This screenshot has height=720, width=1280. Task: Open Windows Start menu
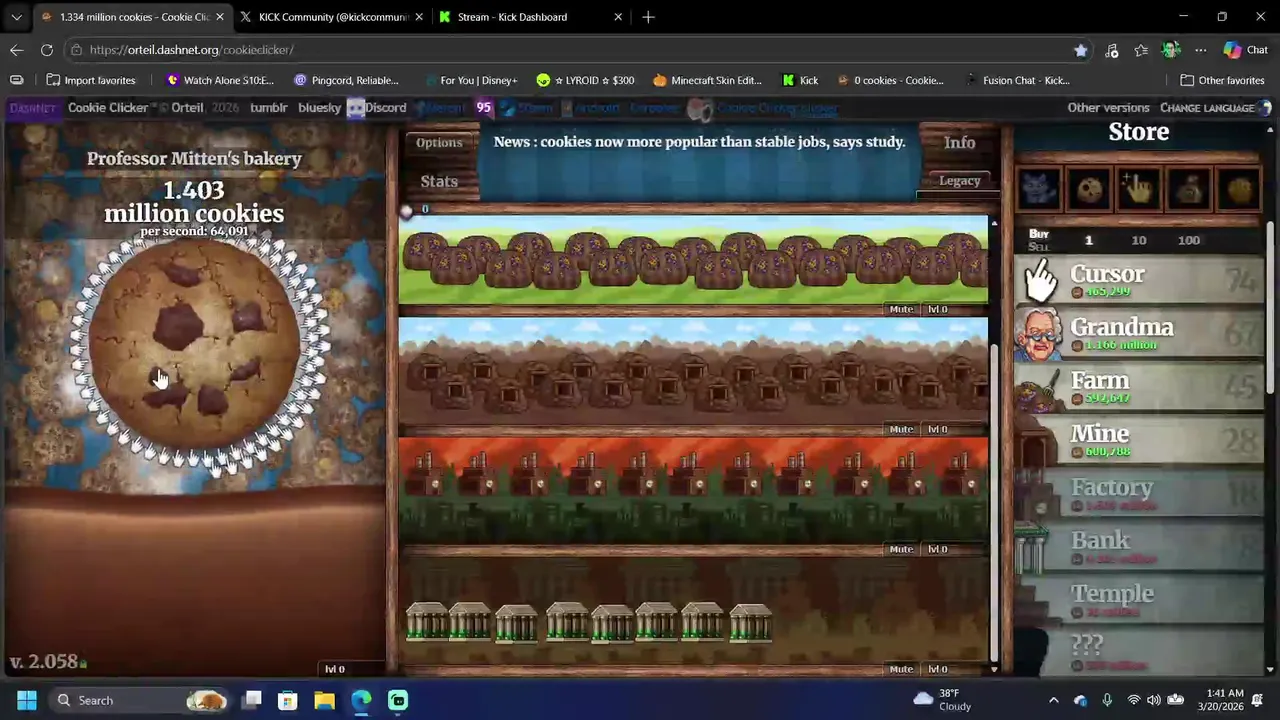[27, 700]
